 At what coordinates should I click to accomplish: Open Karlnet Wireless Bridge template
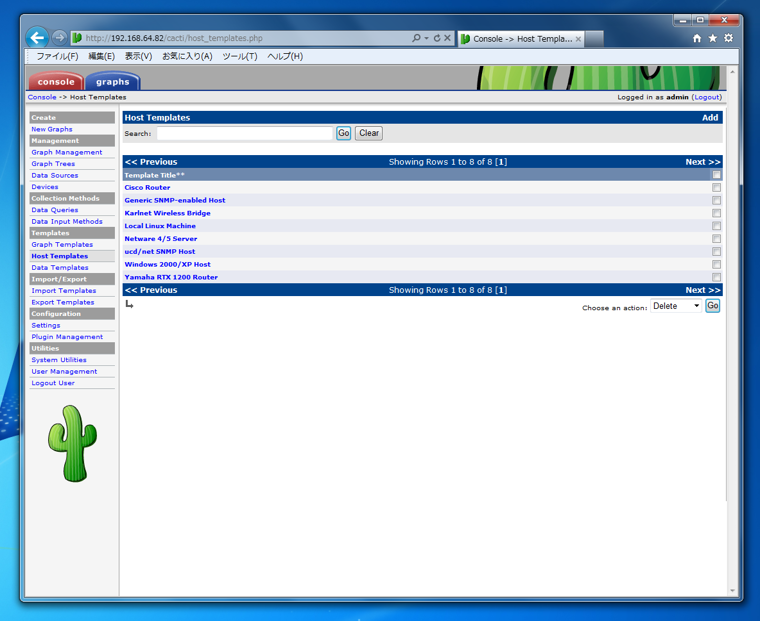167,213
